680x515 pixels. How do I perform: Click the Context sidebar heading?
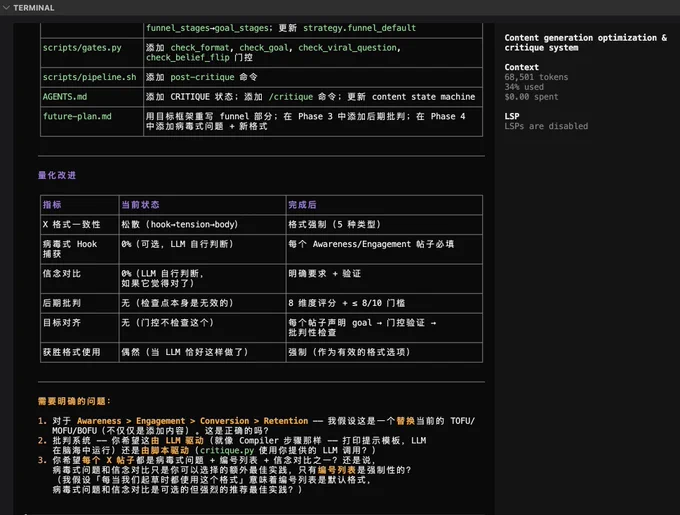click(x=521, y=67)
